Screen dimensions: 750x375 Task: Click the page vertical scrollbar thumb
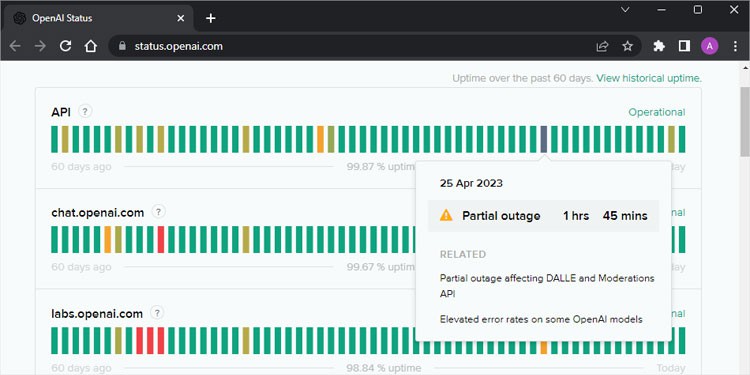pos(745,121)
